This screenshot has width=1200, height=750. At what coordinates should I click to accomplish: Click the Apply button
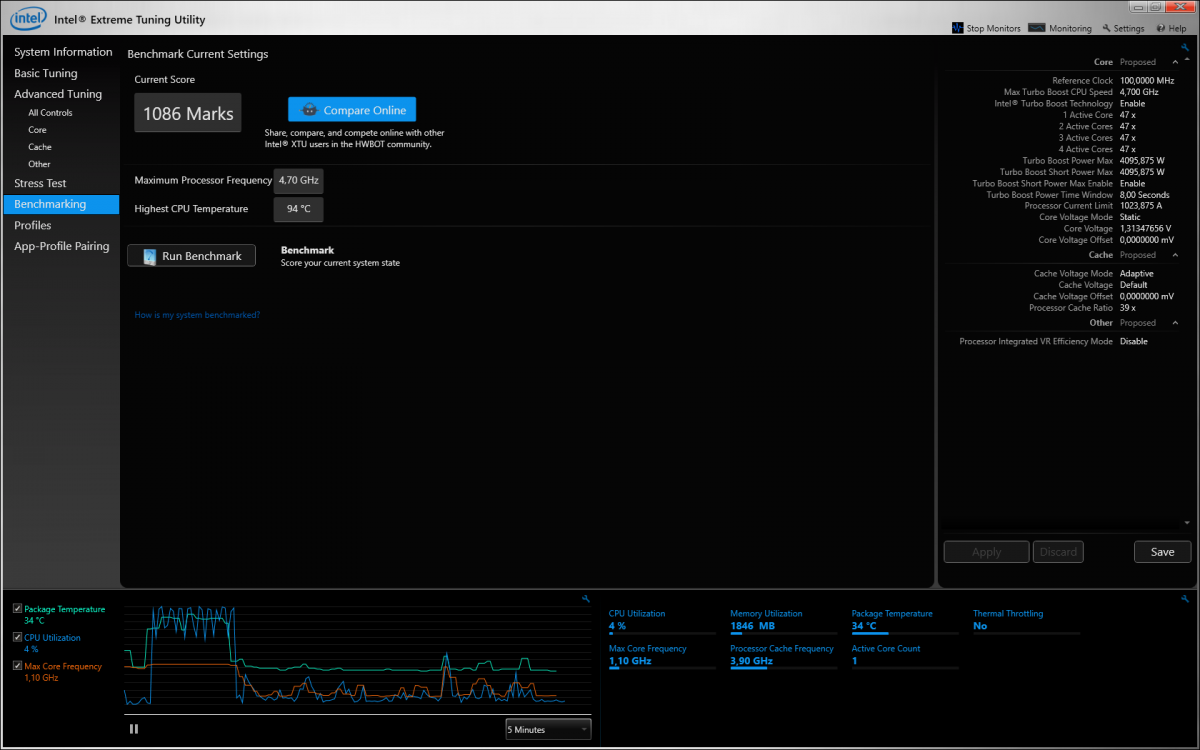click(x=986, y=552)
